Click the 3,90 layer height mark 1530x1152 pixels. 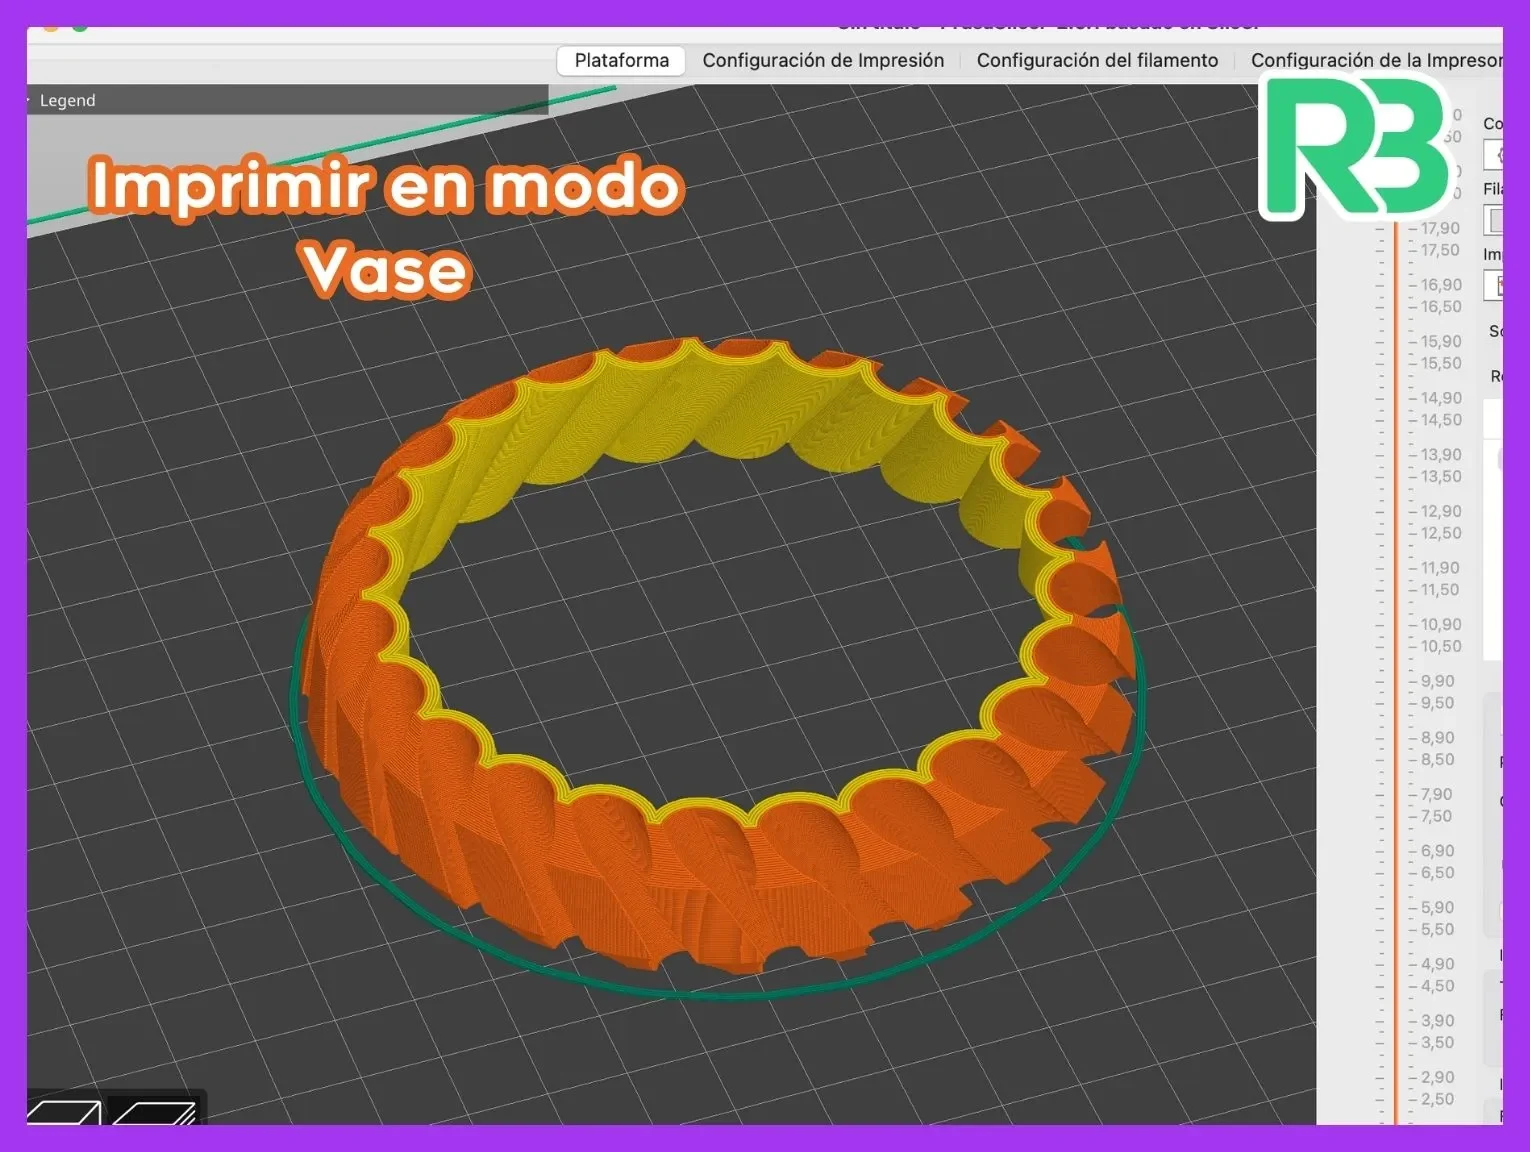(1438, 1020)
